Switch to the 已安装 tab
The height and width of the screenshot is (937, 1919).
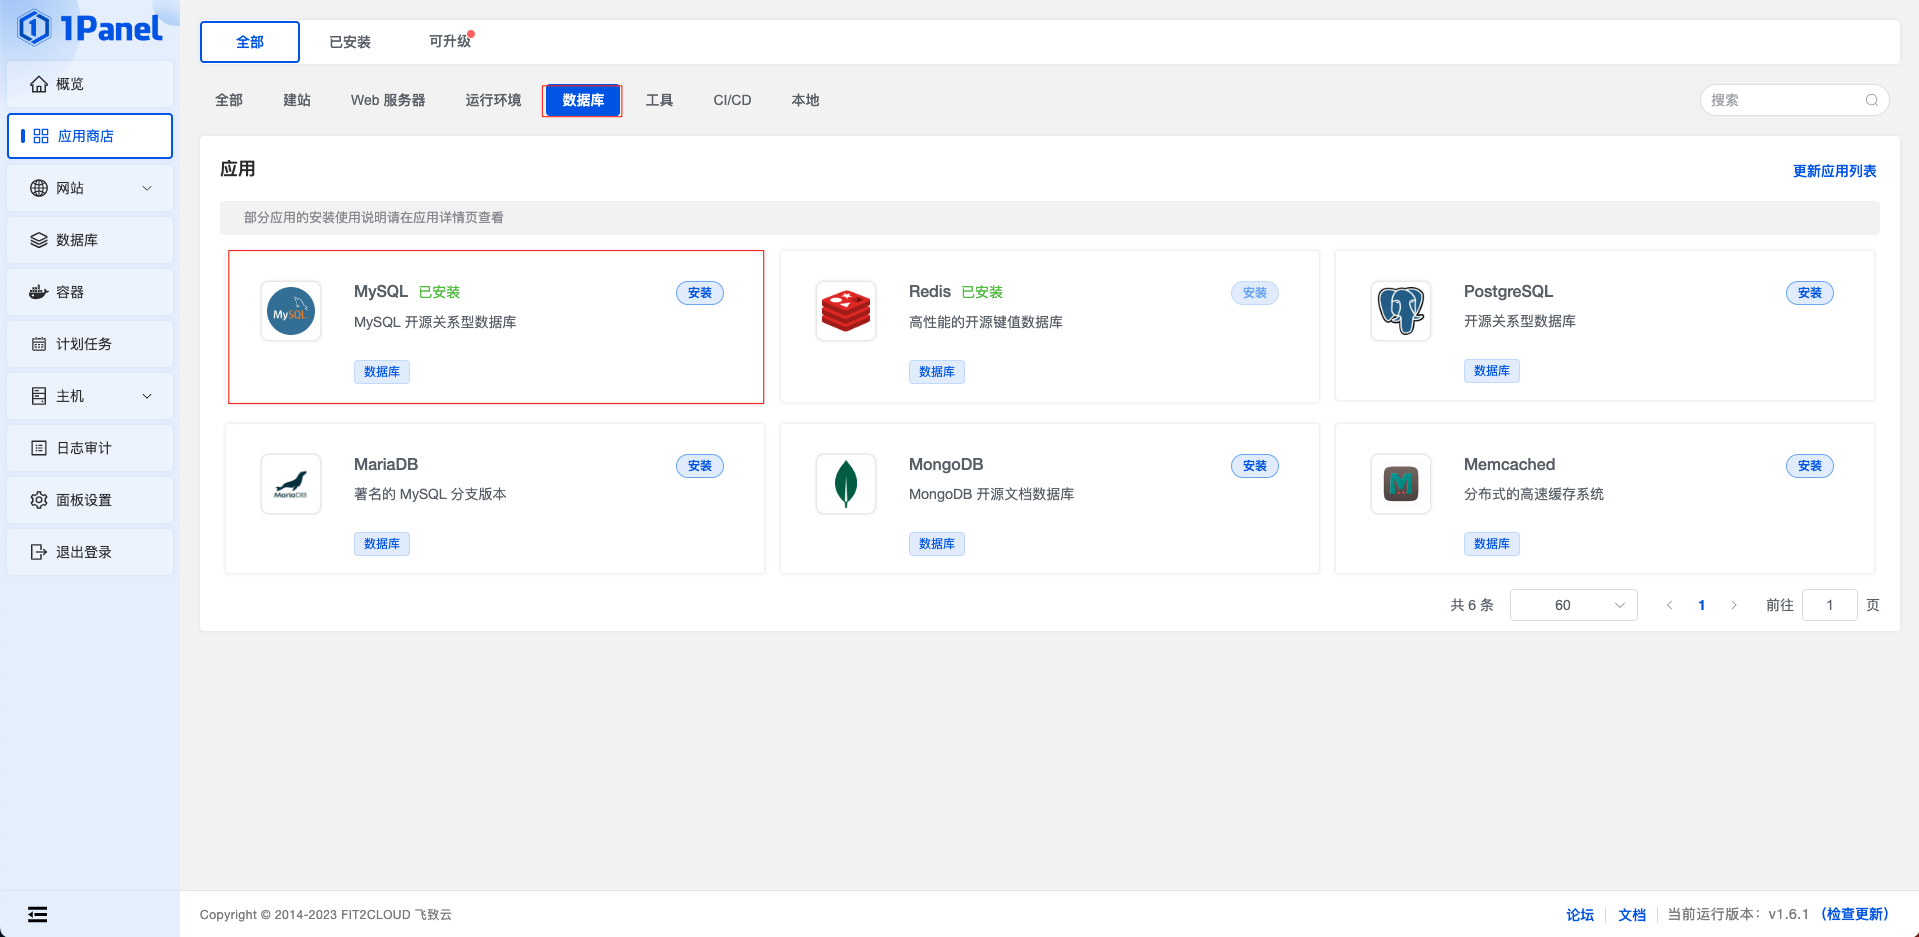pos(350,42)
